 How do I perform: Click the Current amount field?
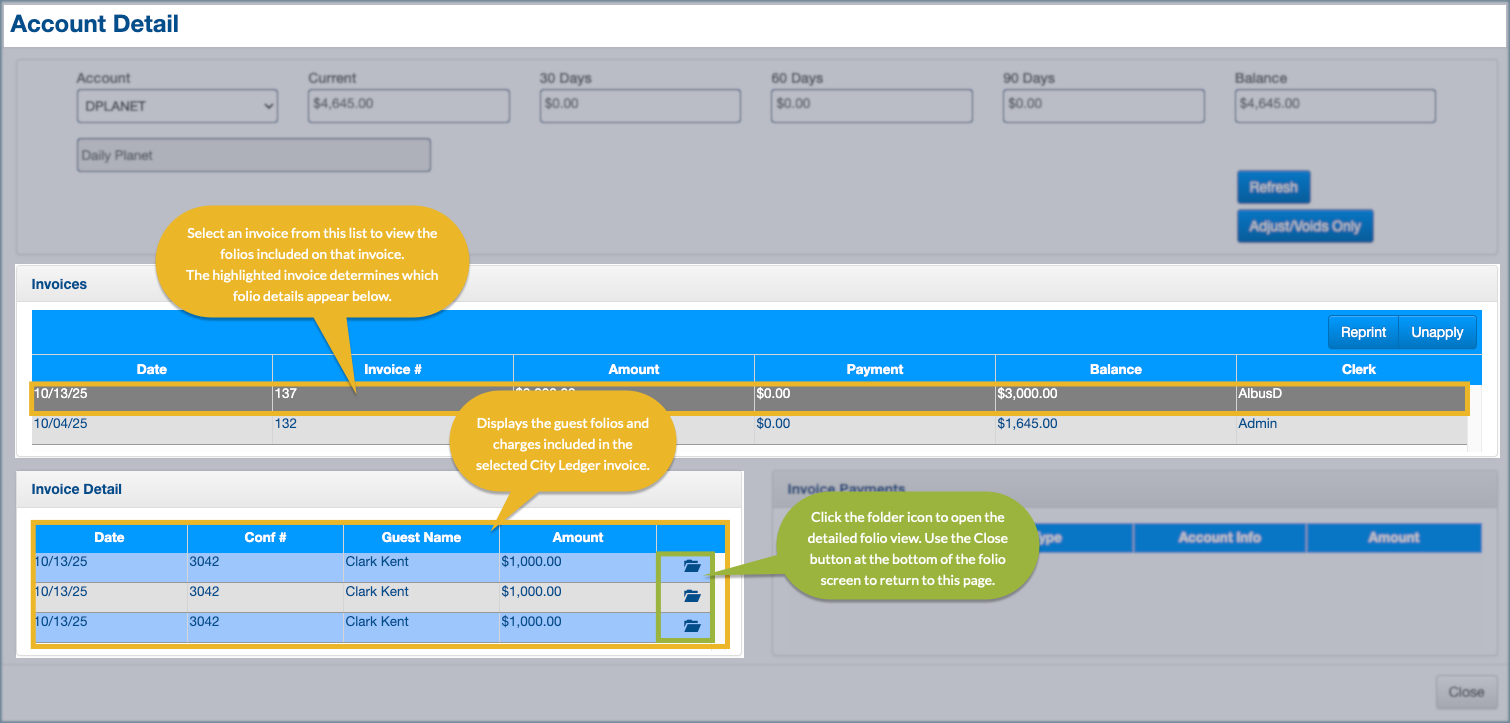(x=408, y=104)
